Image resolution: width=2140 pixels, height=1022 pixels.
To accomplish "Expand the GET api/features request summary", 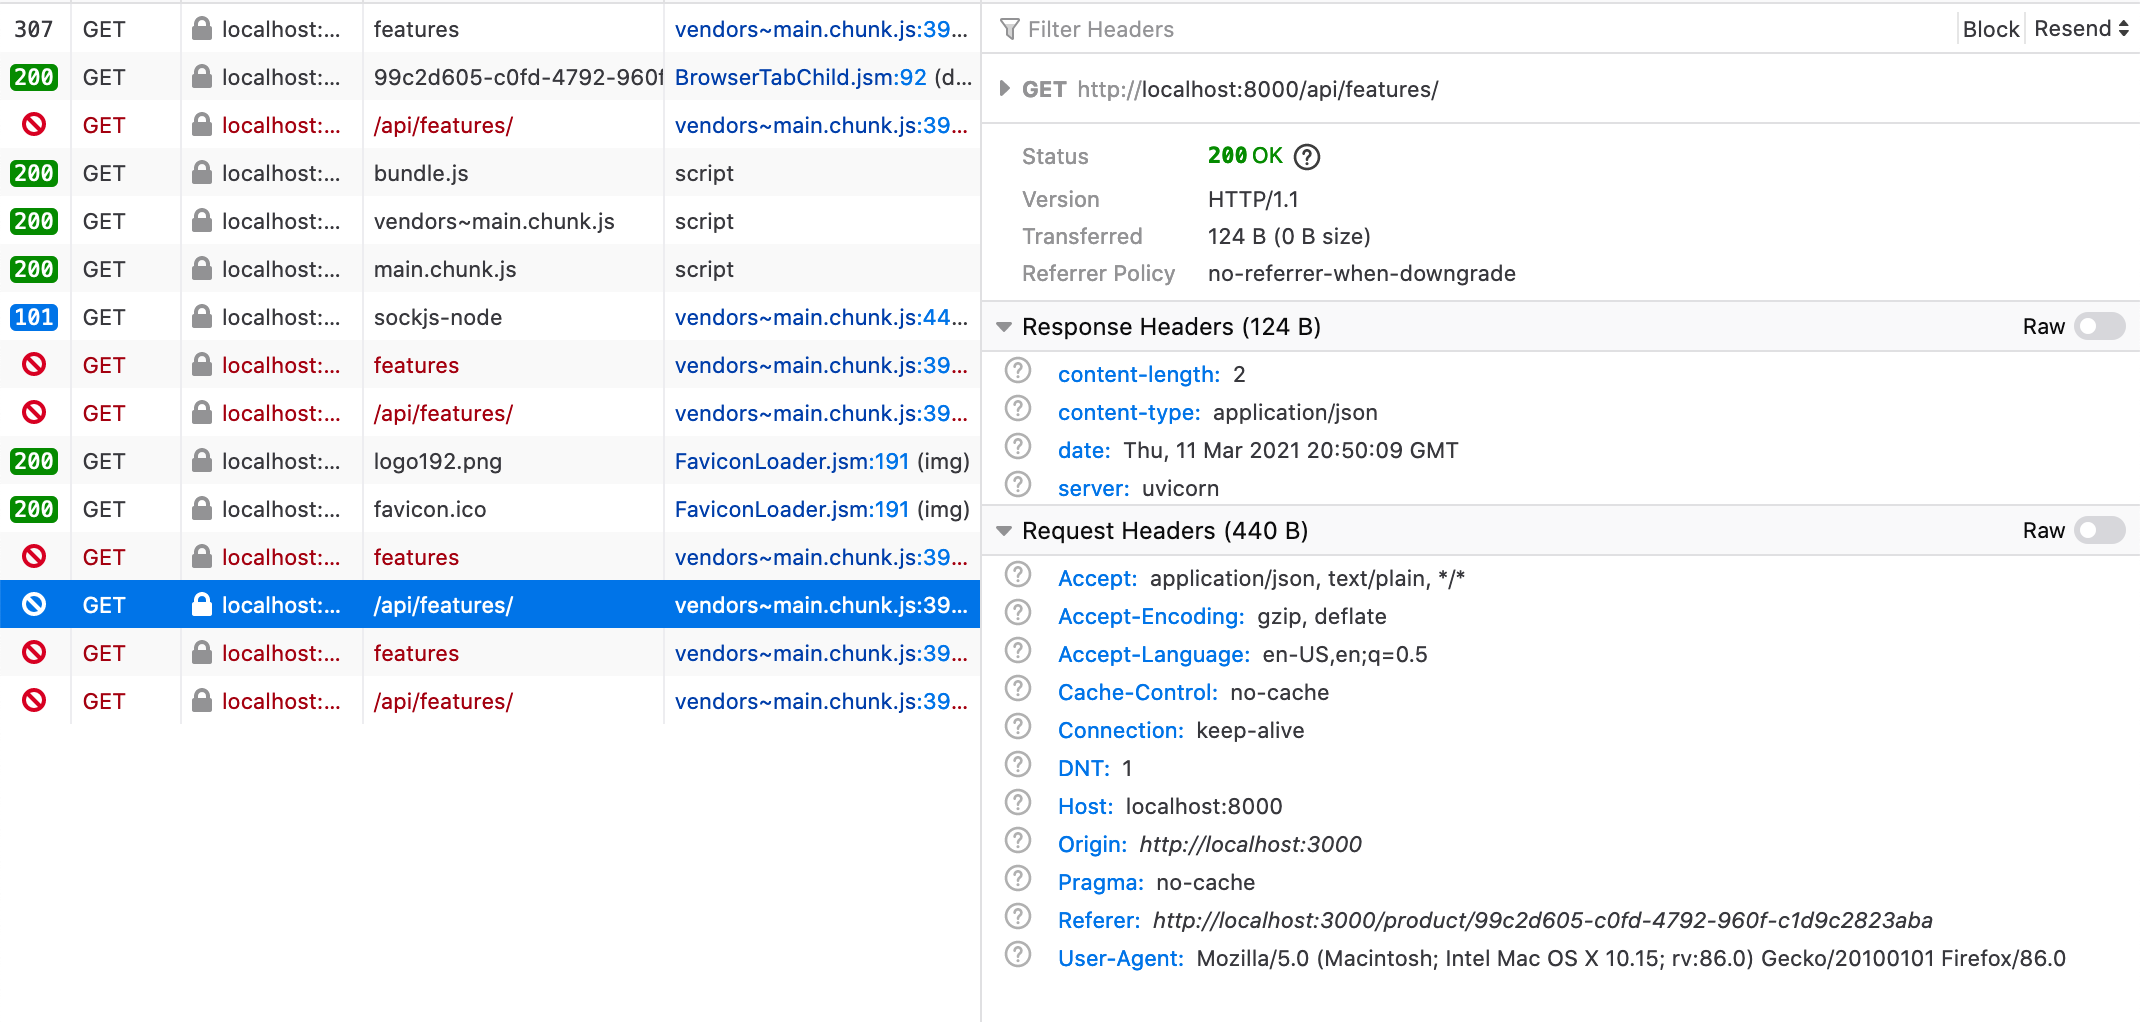I will click(x=1004, y=88).
